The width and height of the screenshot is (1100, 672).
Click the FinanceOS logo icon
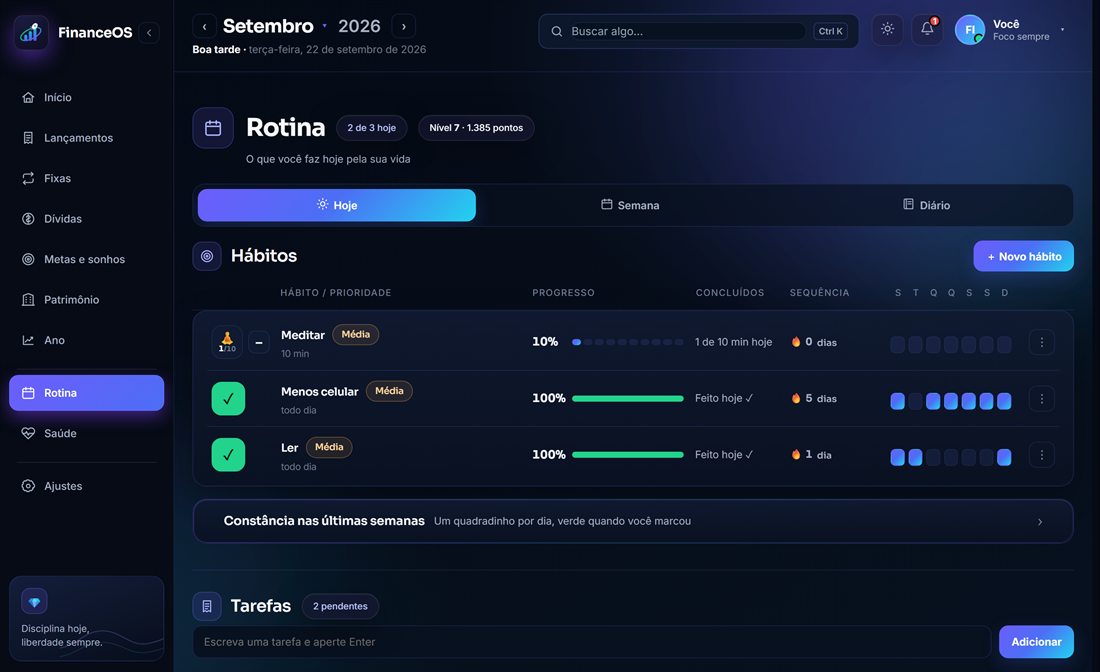[31, 32]
